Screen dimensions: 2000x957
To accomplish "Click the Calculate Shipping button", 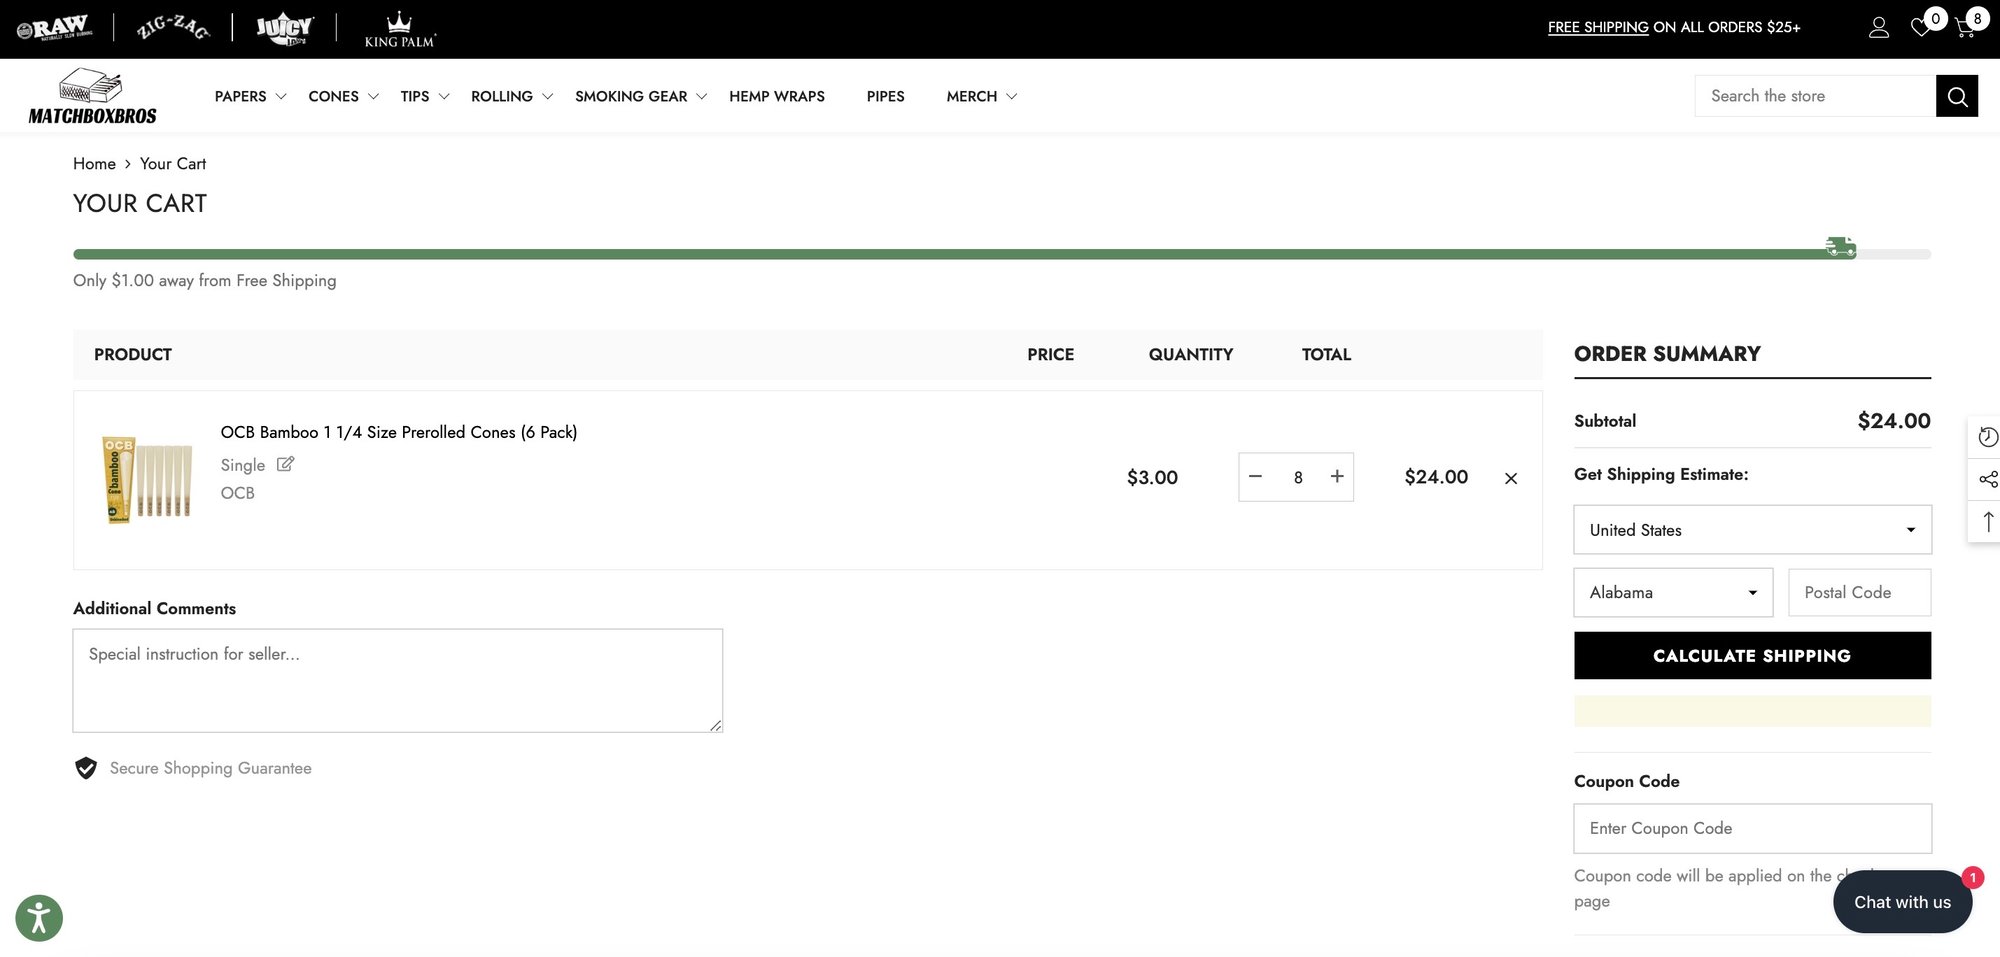I will (1752, 656).
